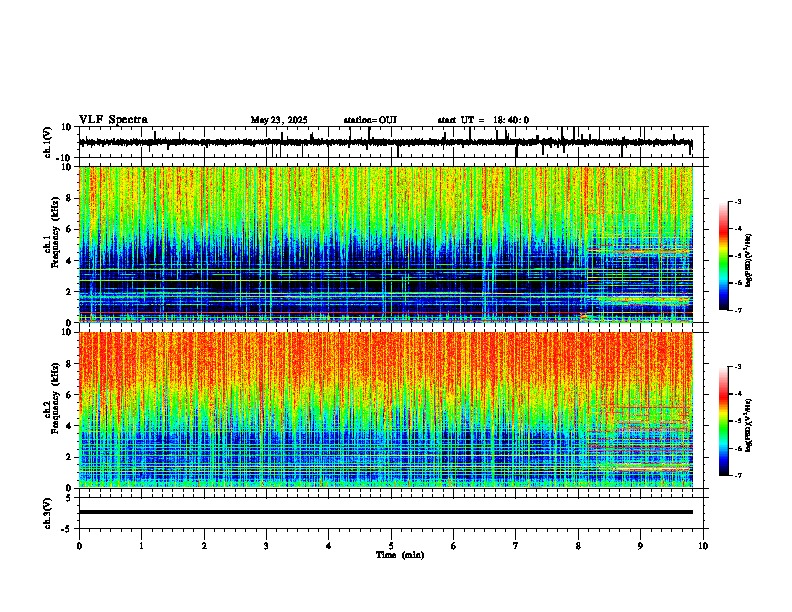Click the ch.1 spectrogram emission band near 4.6 kHz
Screen dimensions: 792x612
(x=639, y=250)
